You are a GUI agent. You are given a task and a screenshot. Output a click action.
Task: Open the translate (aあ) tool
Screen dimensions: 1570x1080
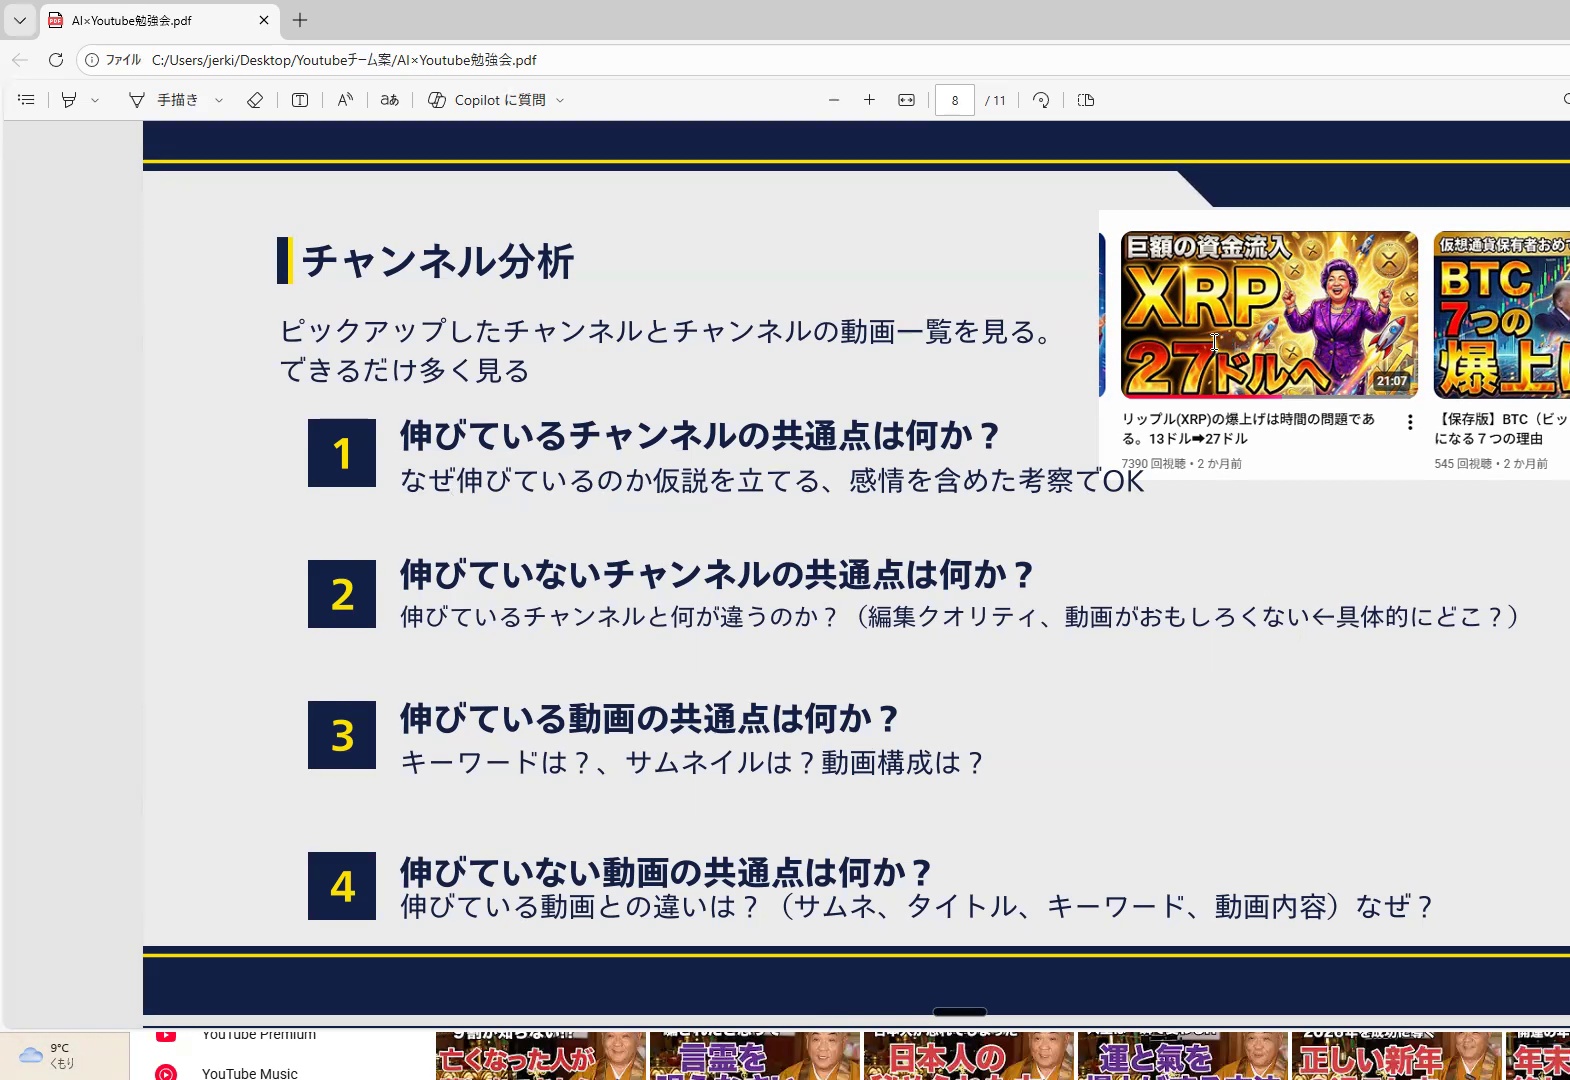(390, 100)
